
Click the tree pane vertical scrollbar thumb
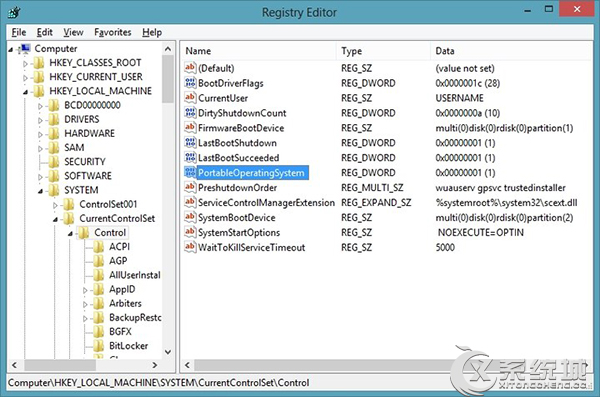(x=168, y=79)
